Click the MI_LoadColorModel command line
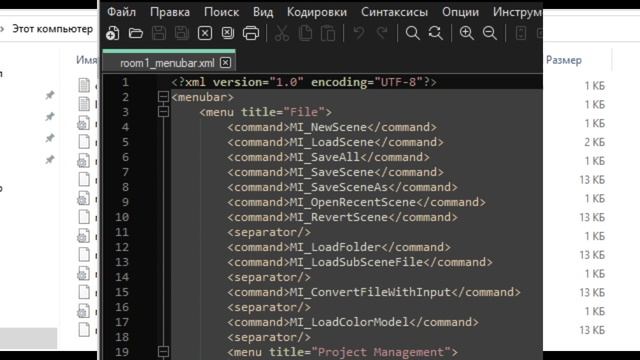The height and width of the screenshot is (360, 640). tap(353, 322)
